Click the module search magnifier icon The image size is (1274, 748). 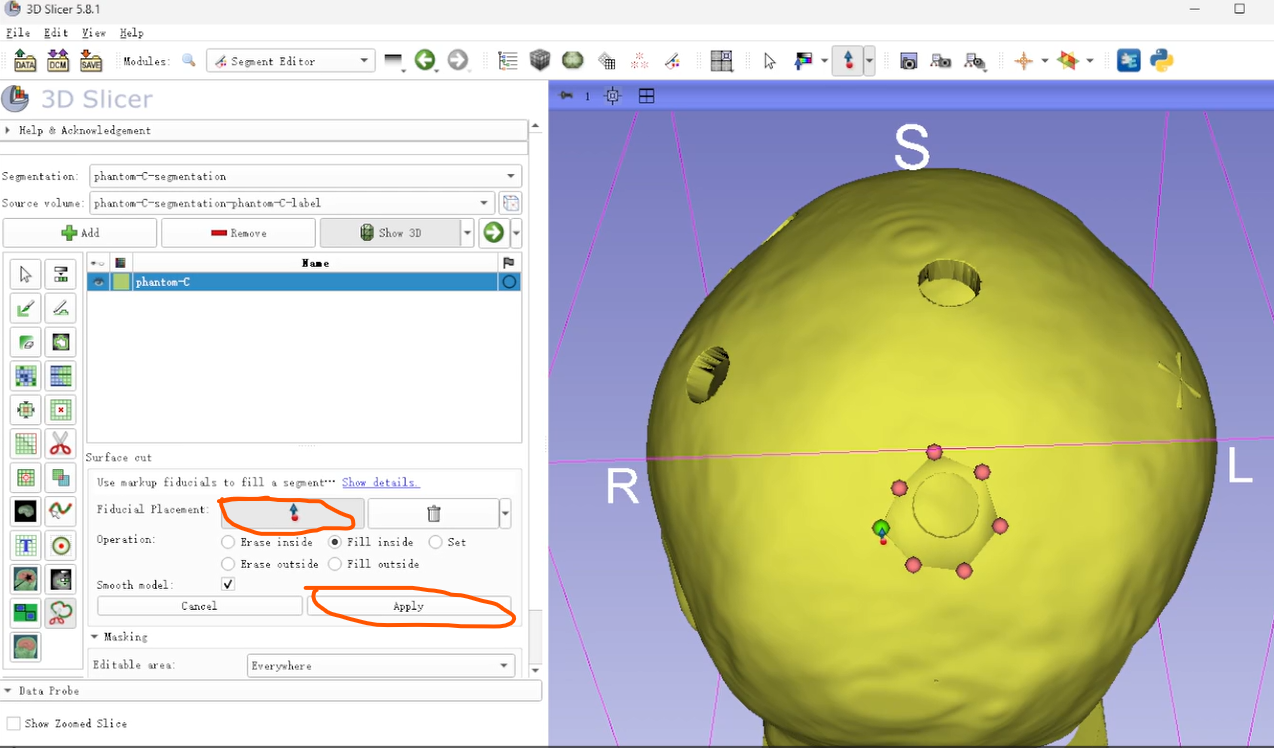click(189, 61)
